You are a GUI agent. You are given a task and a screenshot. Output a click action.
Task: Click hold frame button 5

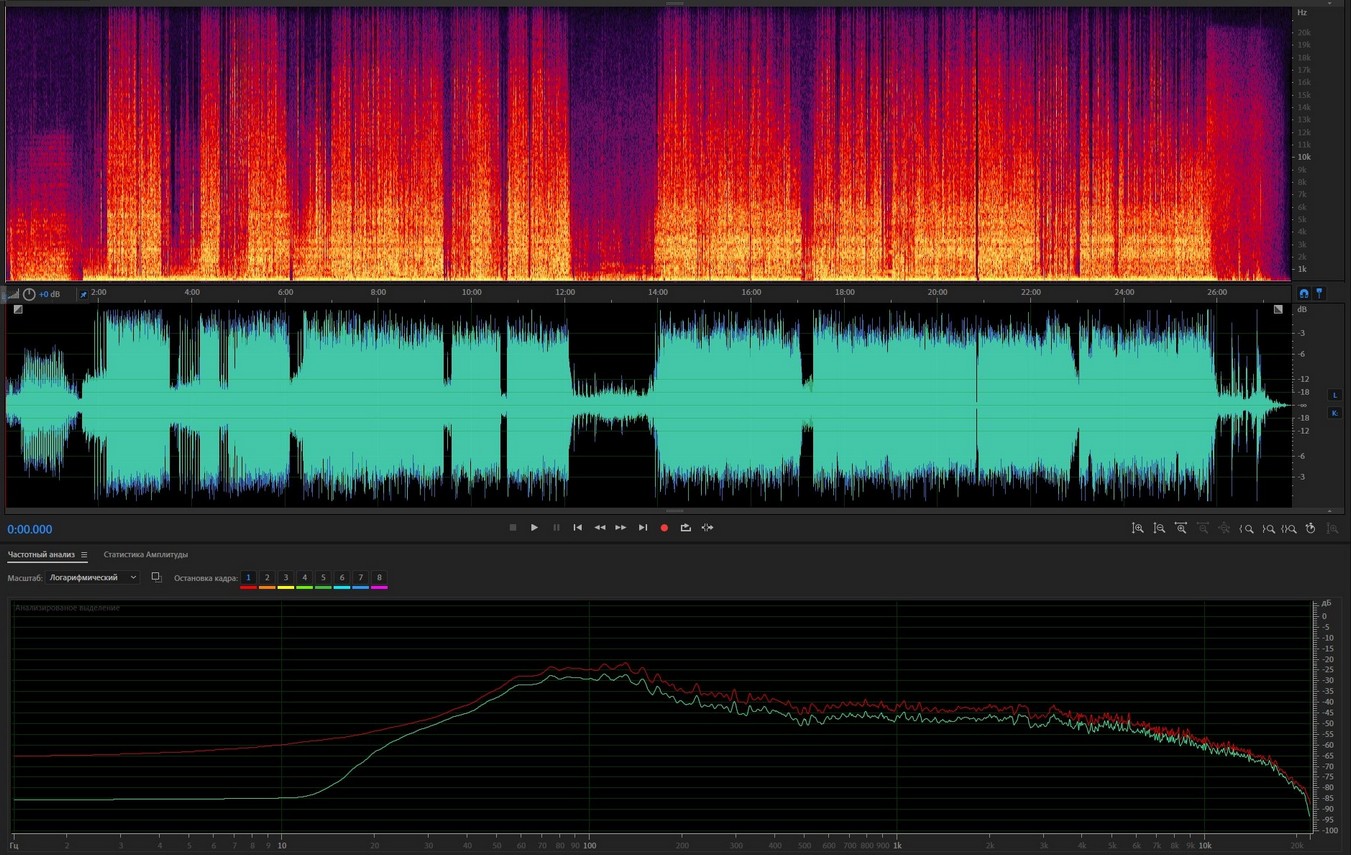323,578
